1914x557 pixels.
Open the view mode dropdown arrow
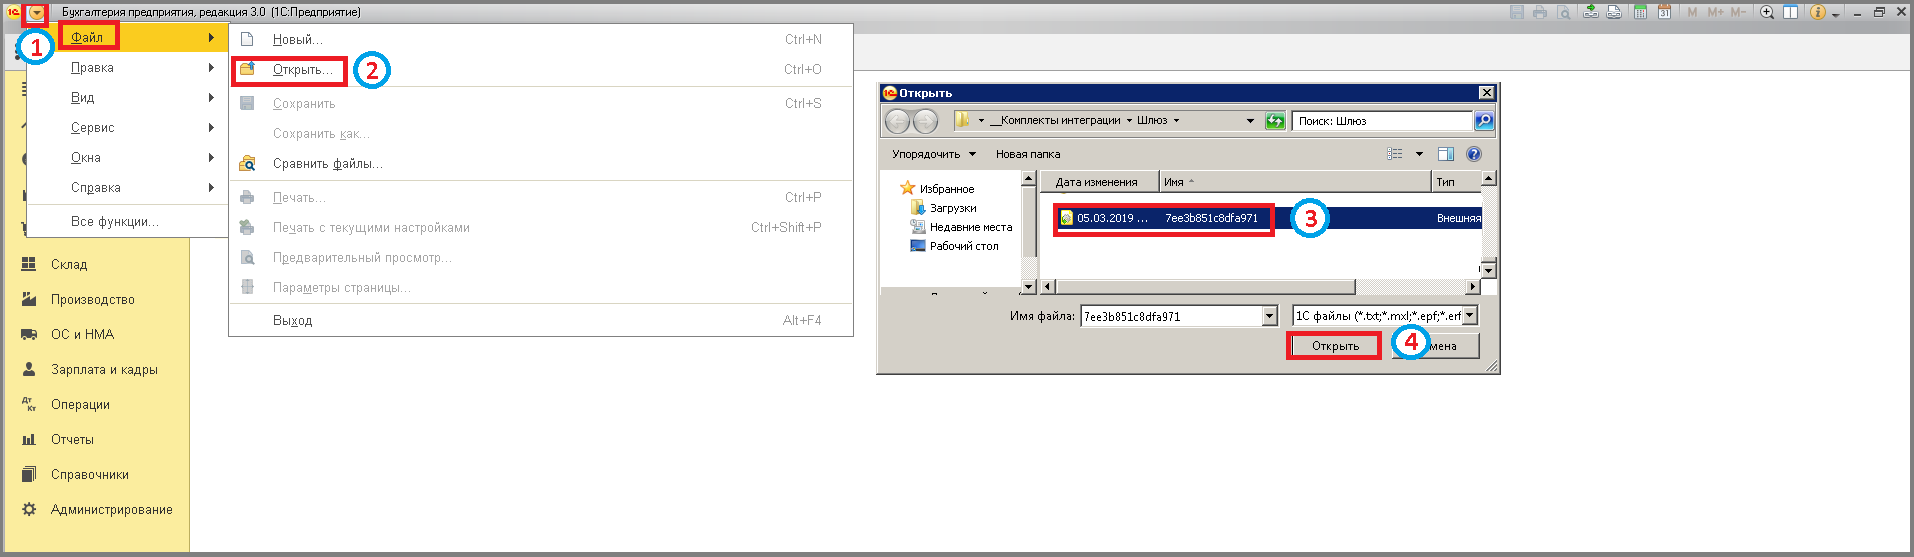[1419, 154]
